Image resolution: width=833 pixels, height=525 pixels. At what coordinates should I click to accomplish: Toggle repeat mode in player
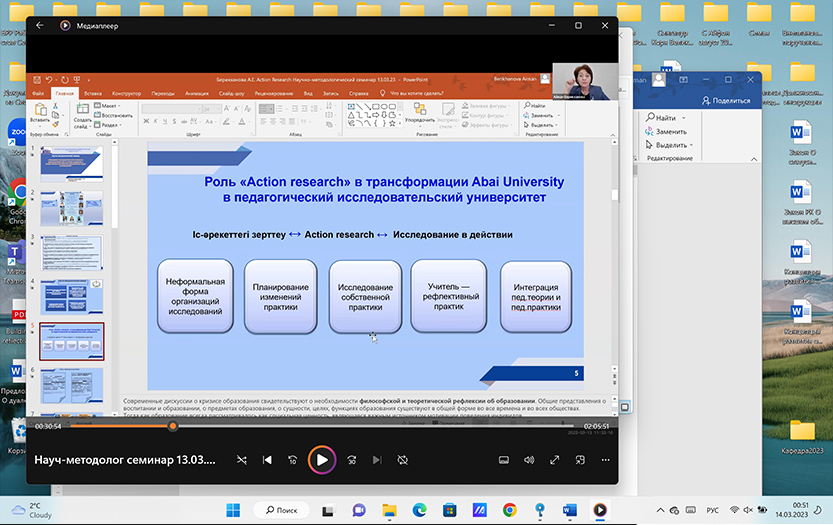pyautogui.click(x=402, y=460)
